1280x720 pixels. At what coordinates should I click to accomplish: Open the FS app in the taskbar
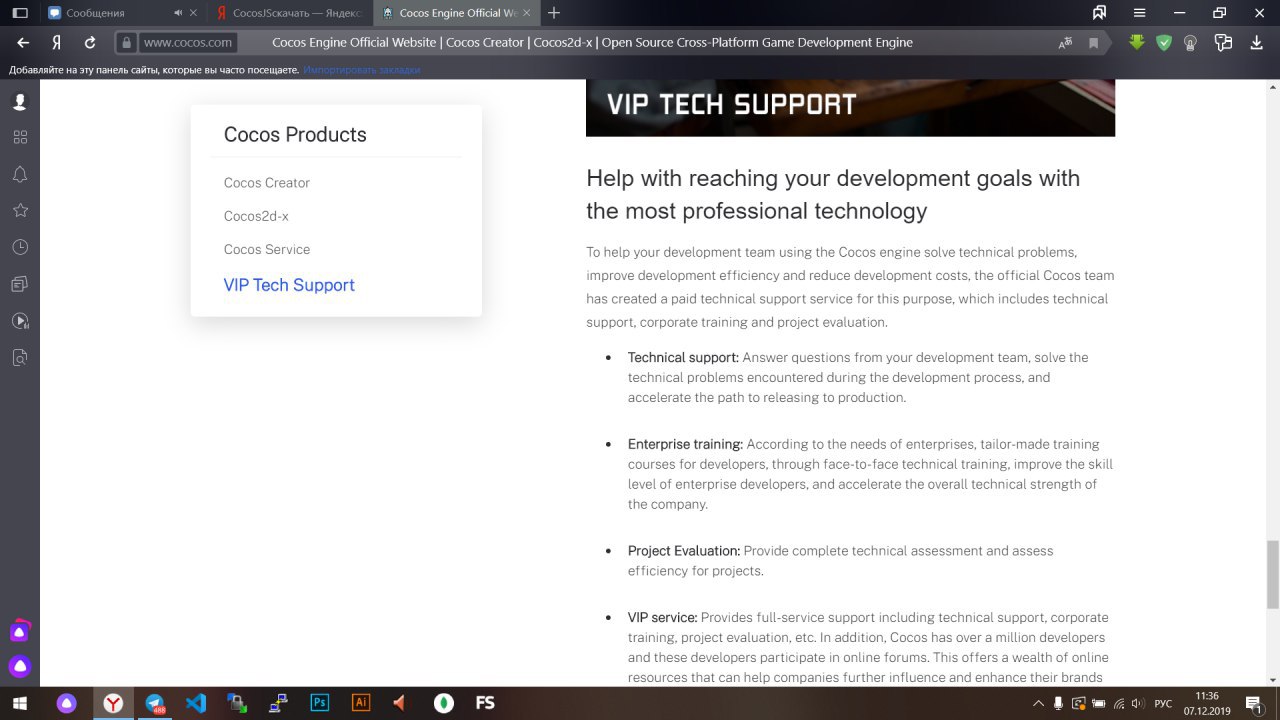(485, 703)
